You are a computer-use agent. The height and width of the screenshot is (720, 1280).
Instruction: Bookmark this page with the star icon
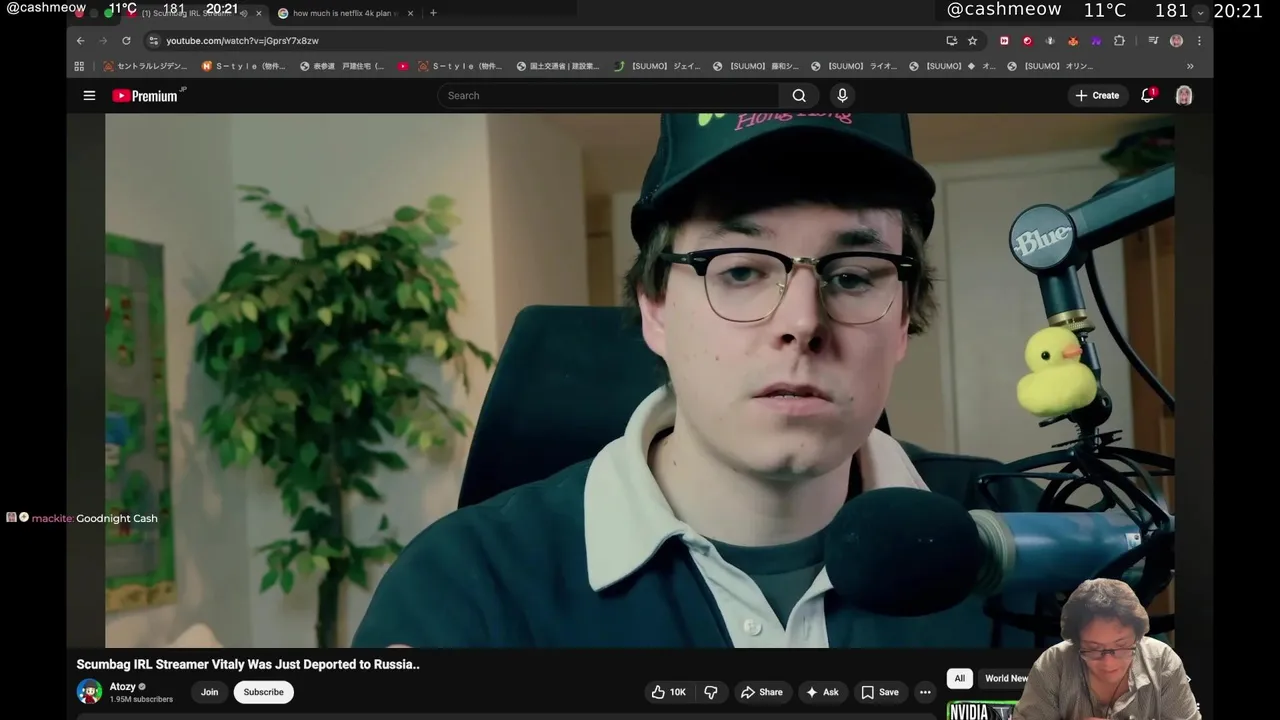coord(972,41)
